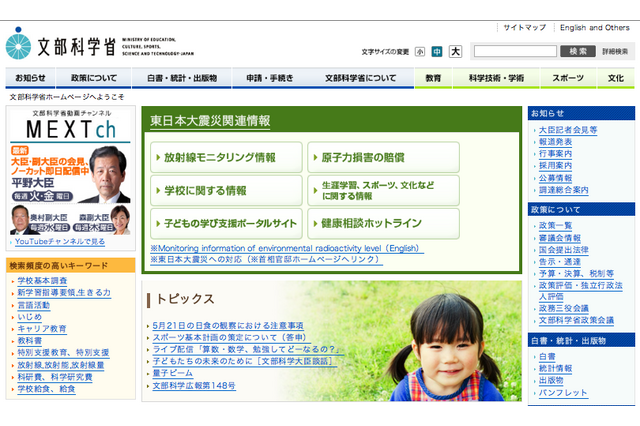Open sidebar link 調達総合案内
Viewport: 640px width, 426px height.
coord(564,190)
